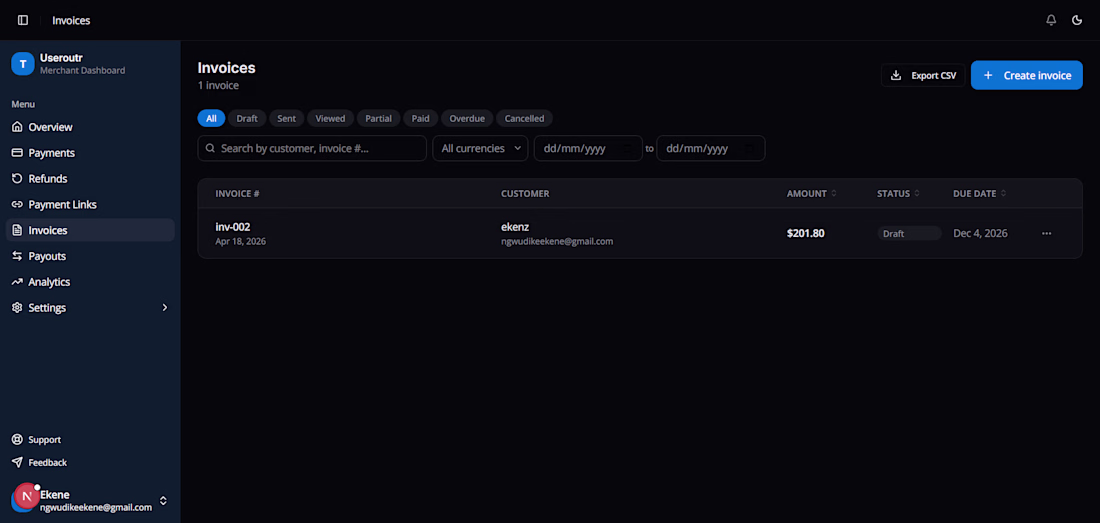Viewport: 1100px width, 523px height.
Task: Select Invoices in the sidebar
Action: pyautogui.click(x=90, y=230)
